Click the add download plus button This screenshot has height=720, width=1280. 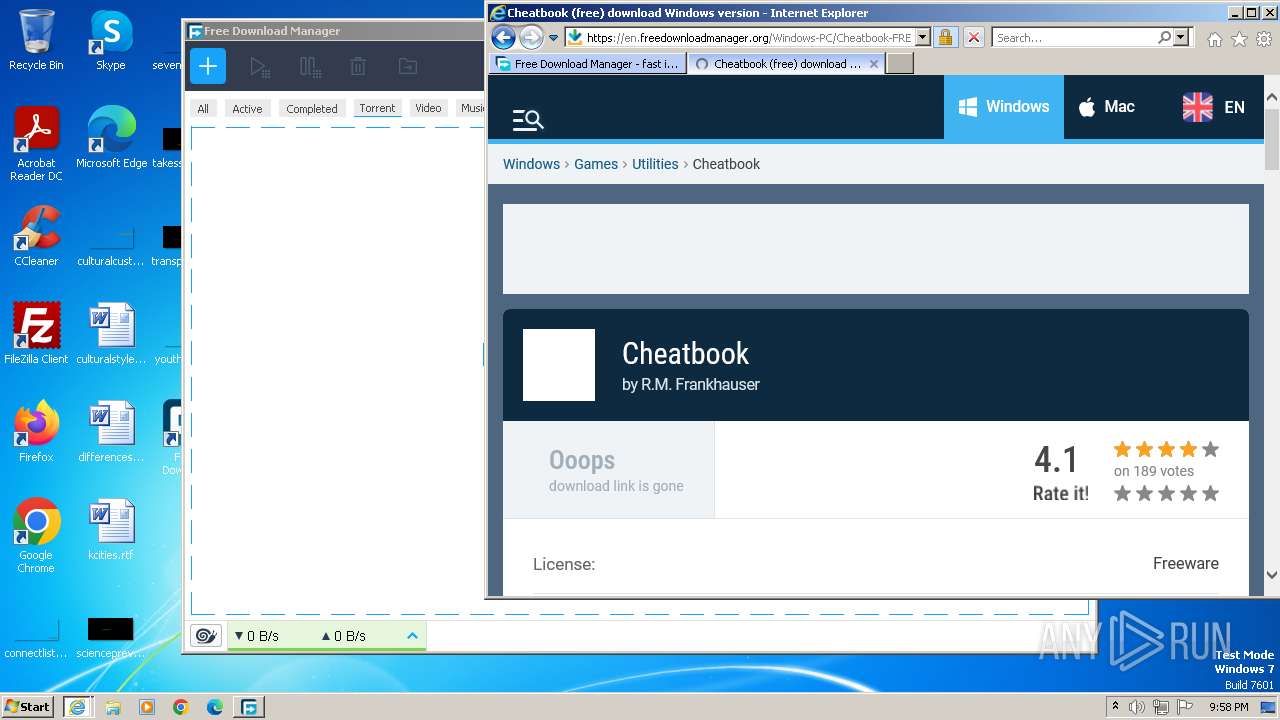pos(208,67)
